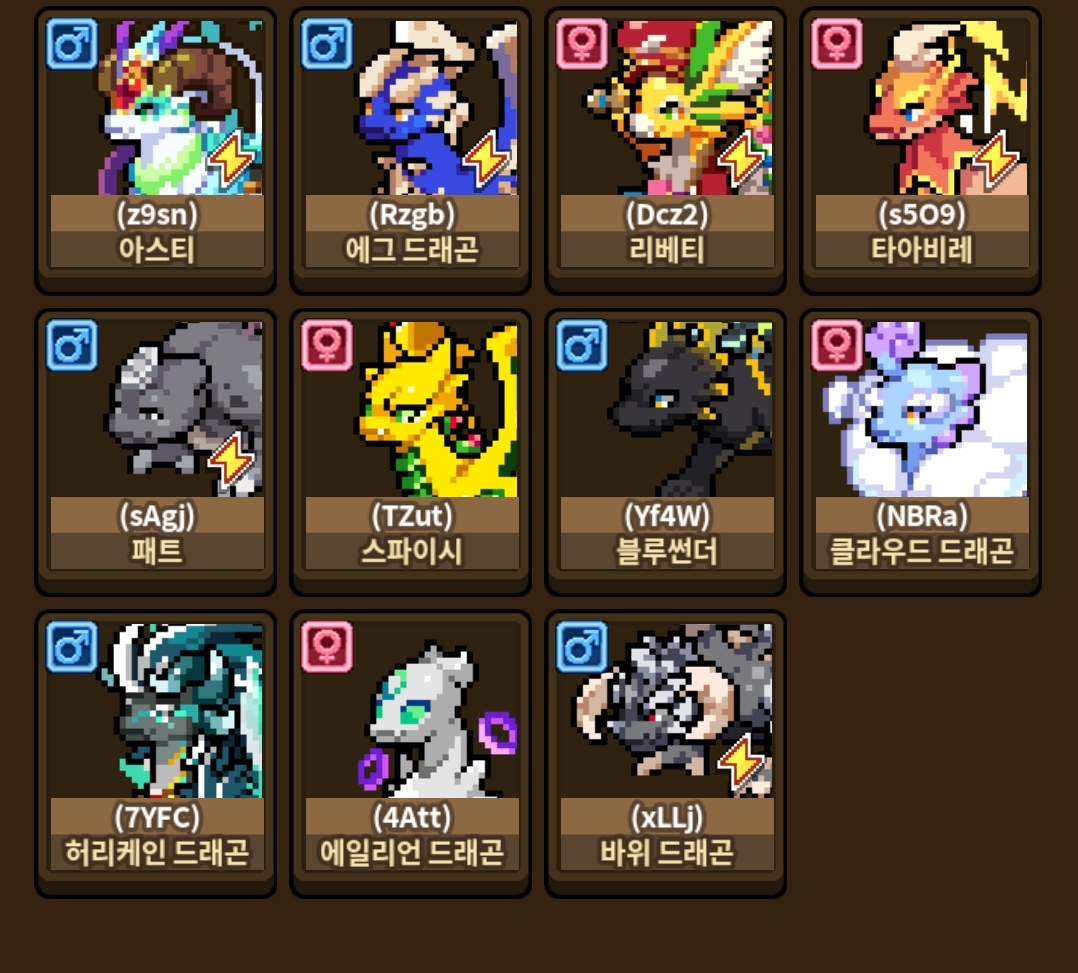Click the male icon on 아스티 card

[72, 45]
